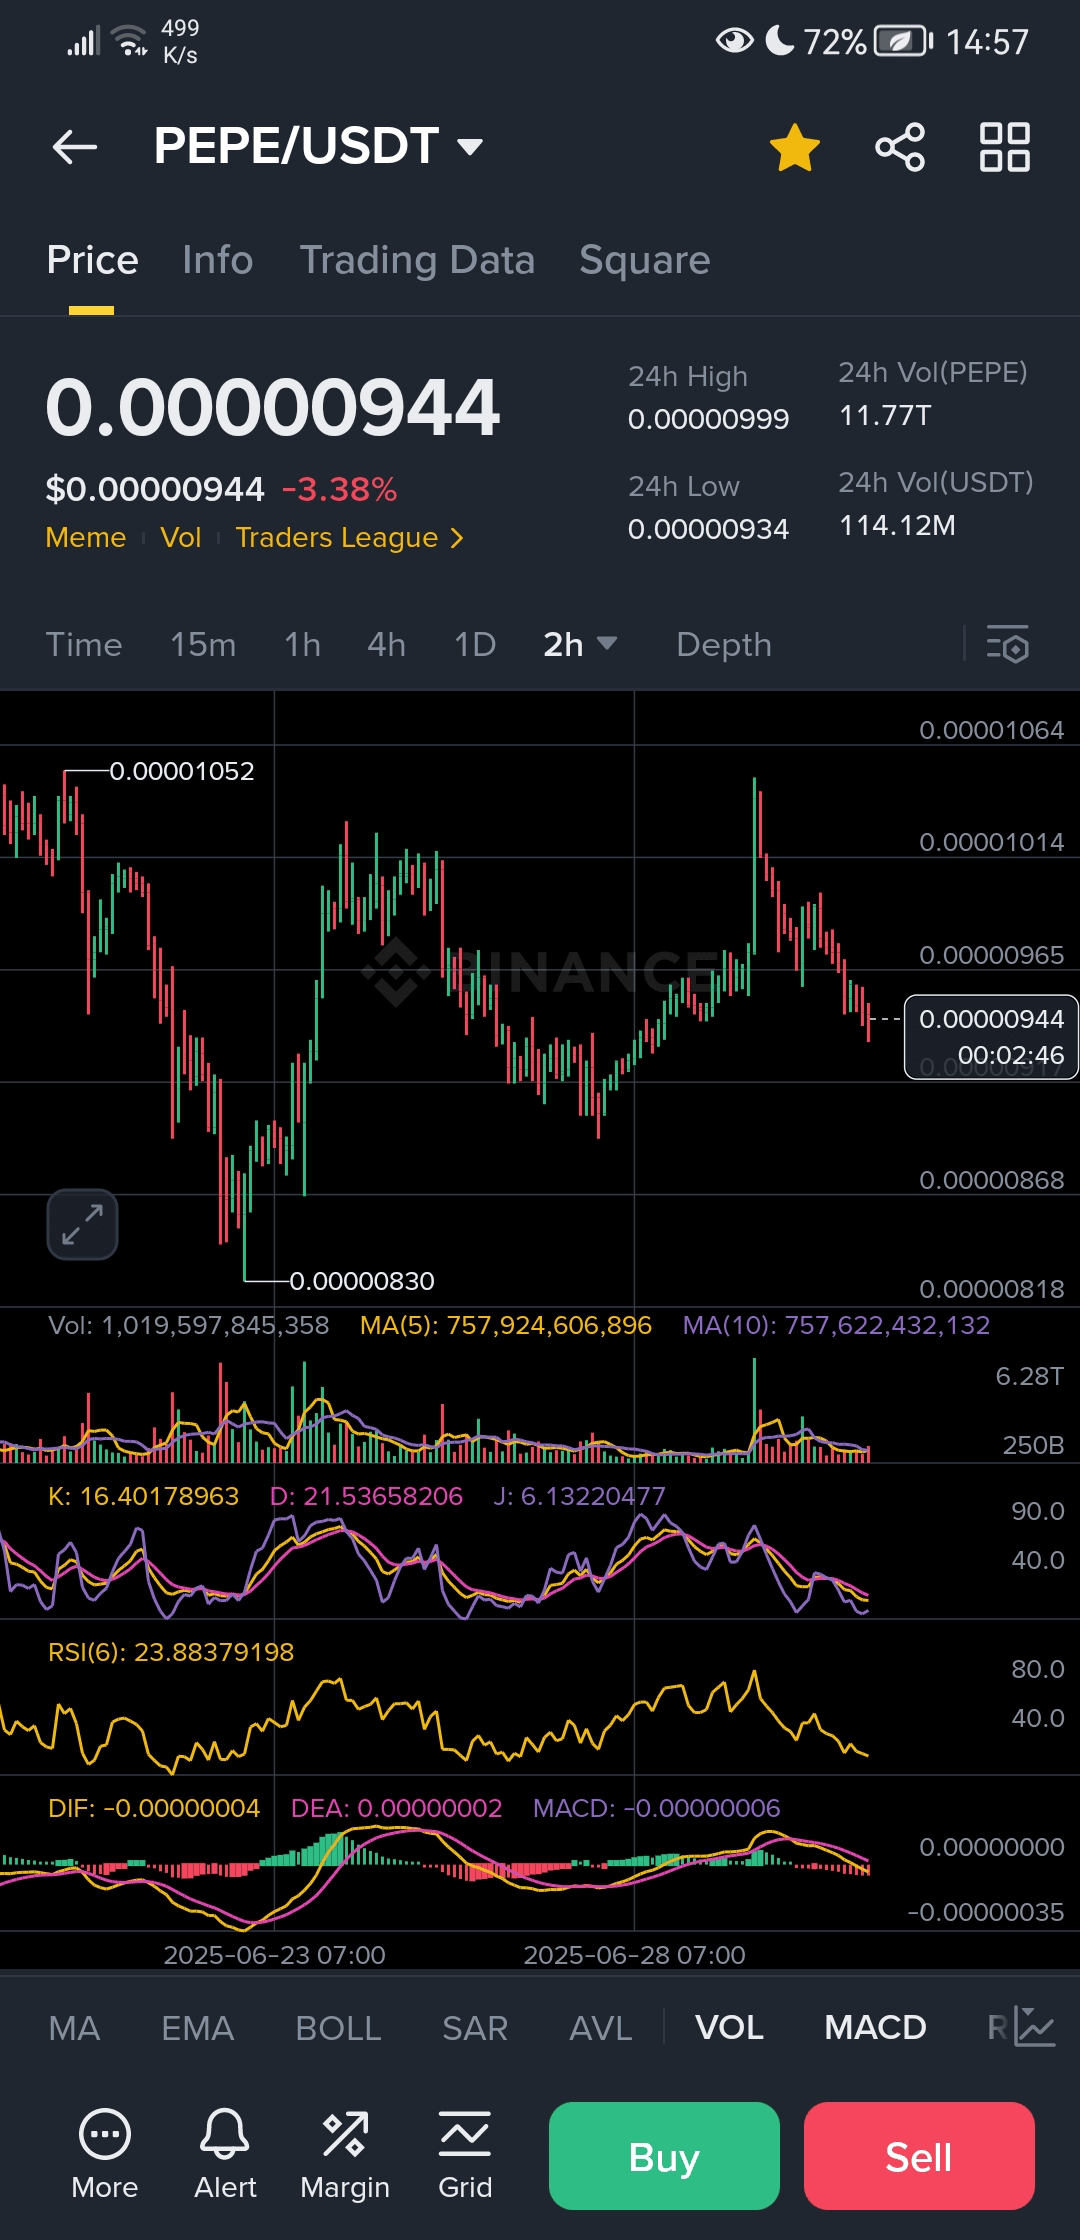Tap the chart low label 0.00000830
Screen dimensions: 1080x2240
[362, 1281]
